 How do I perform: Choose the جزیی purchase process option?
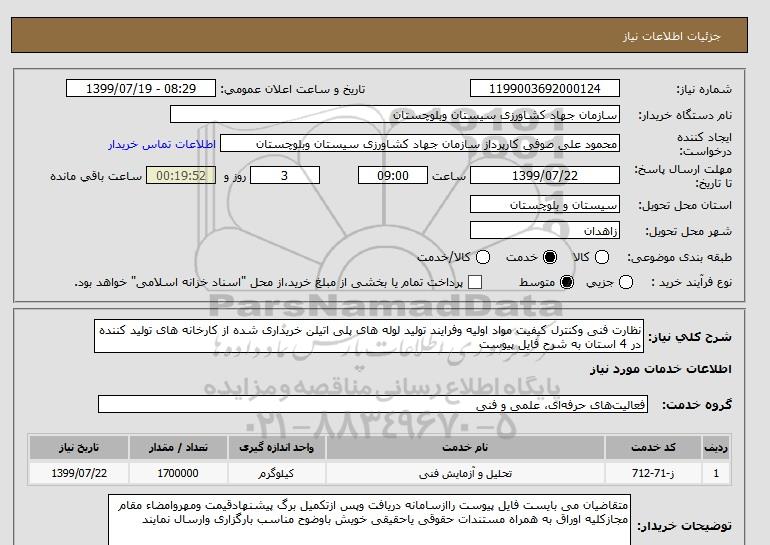pyautogui.click(x=626, y=282)
